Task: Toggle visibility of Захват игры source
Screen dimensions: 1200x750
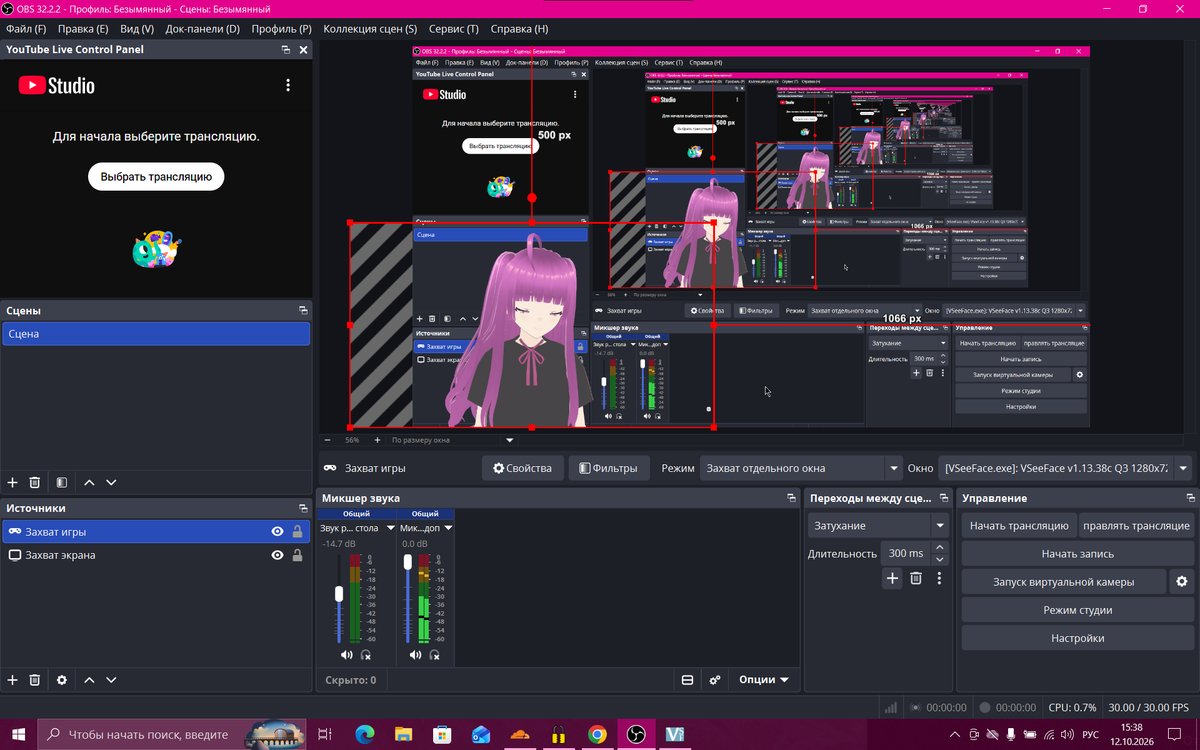Action: [277, 532]
